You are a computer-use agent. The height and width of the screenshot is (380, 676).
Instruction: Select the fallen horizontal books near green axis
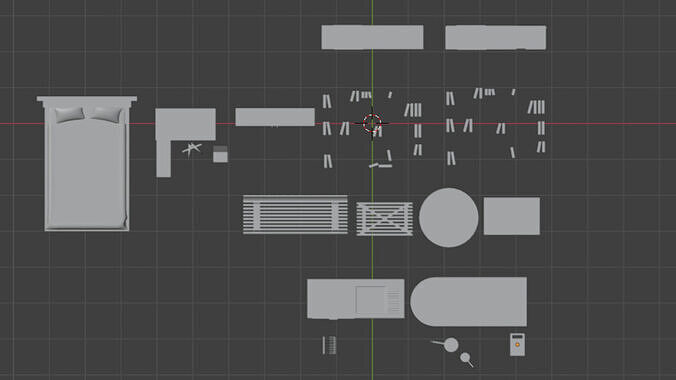[x=380, y=165]
